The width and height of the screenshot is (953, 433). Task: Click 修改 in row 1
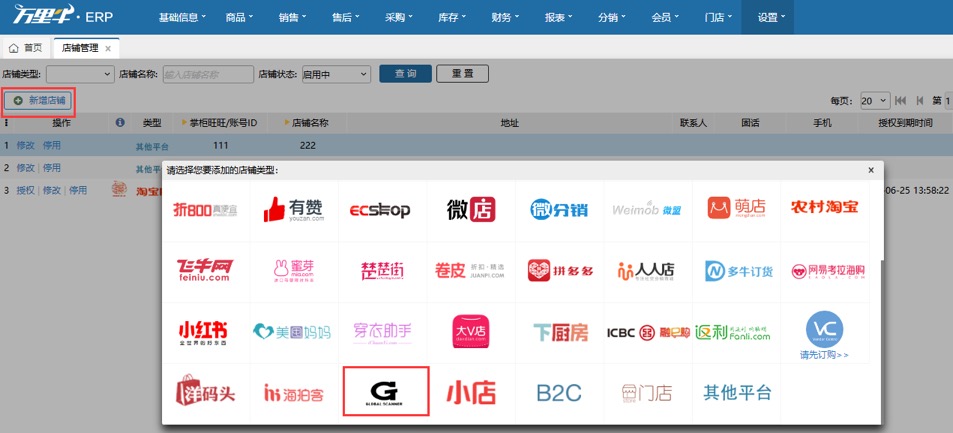point(26,146)
